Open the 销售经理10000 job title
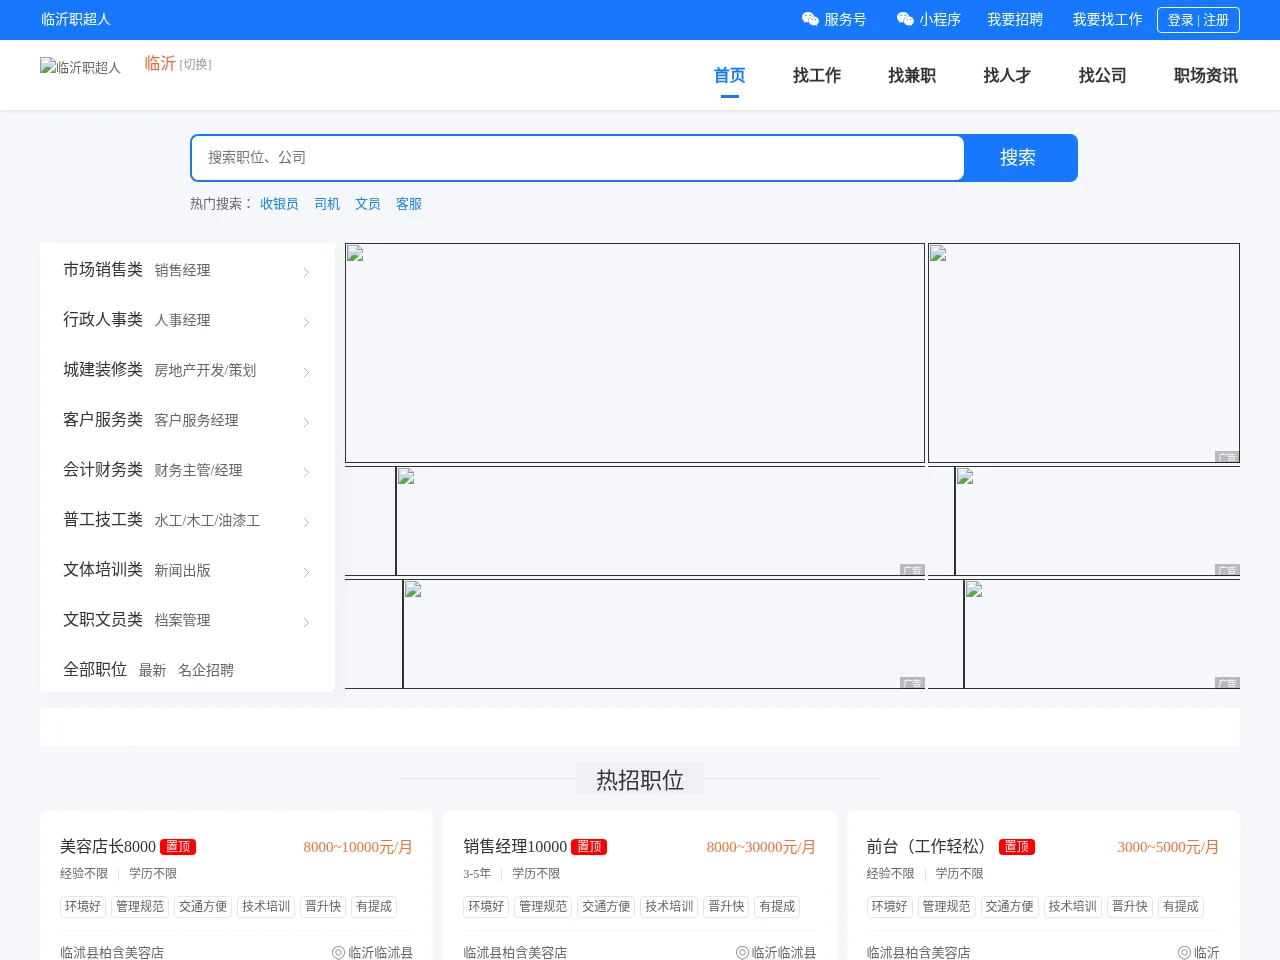Image resolution: width=1280 pixels, height=960 pixels. 515,847
